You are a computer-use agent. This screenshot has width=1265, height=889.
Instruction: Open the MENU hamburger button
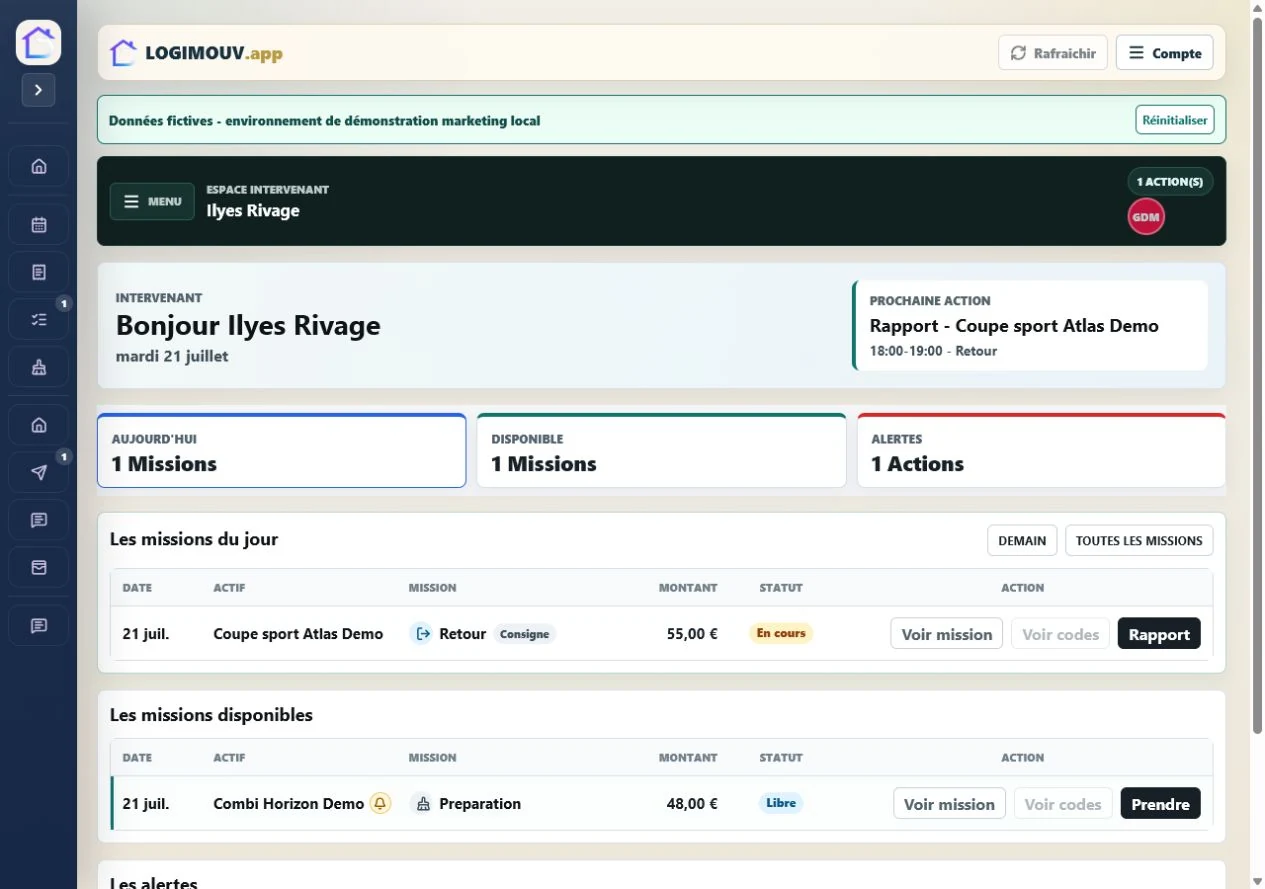[152, 201]
